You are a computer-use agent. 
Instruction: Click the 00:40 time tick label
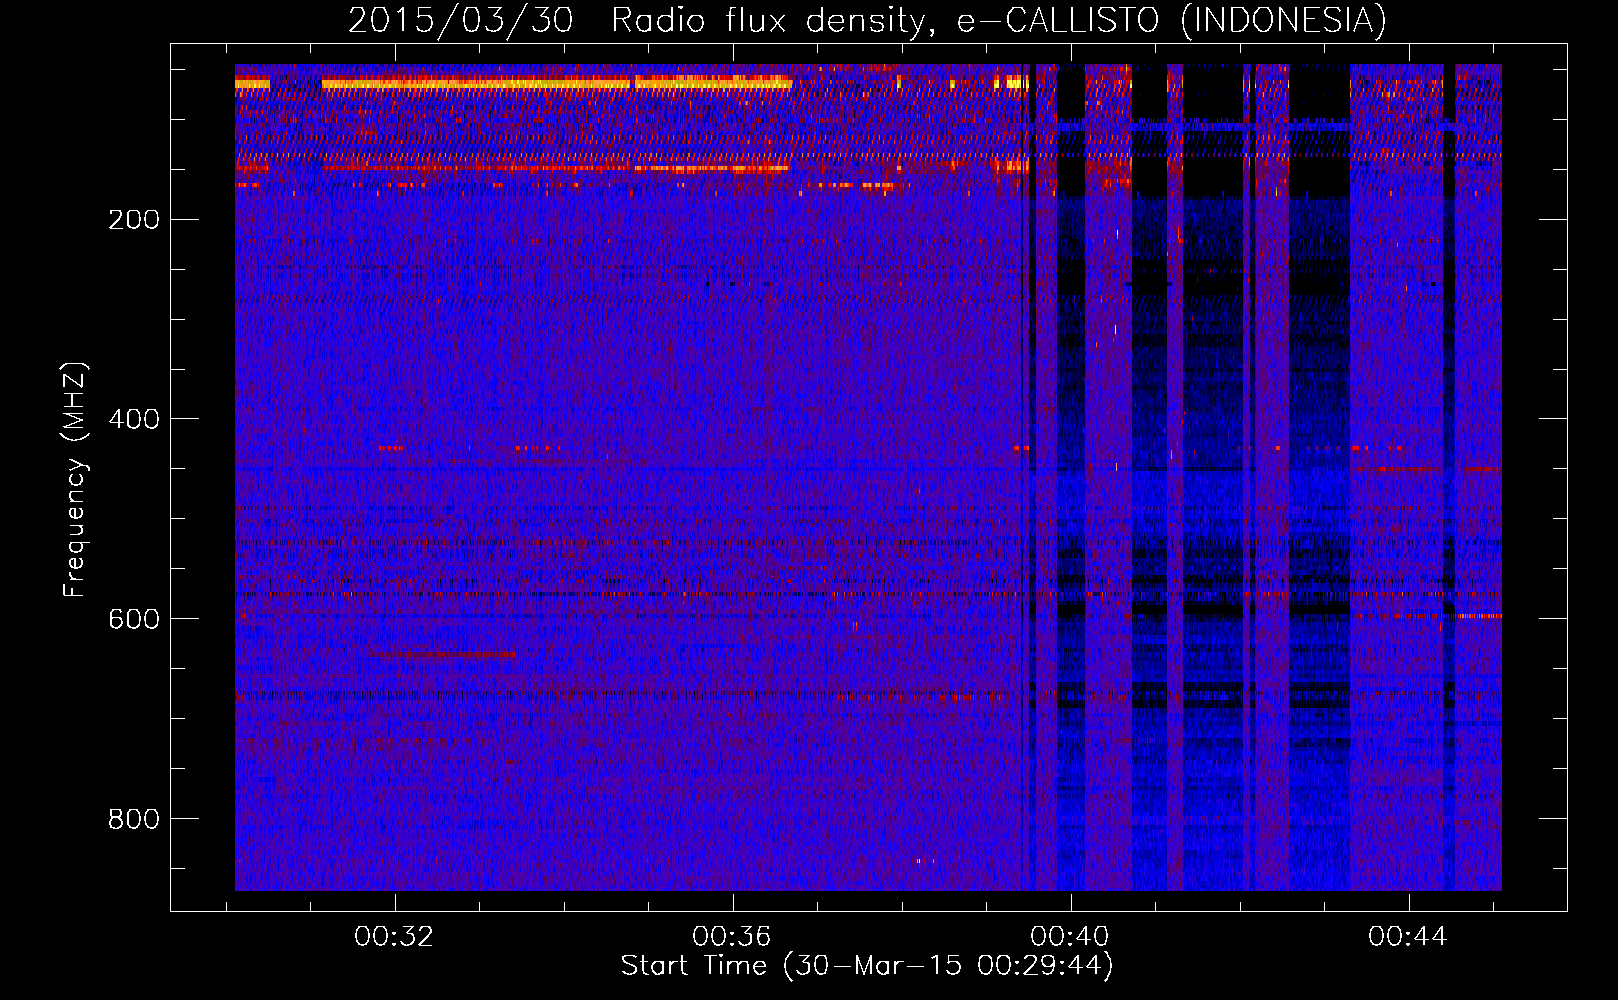click(1071, 937)
